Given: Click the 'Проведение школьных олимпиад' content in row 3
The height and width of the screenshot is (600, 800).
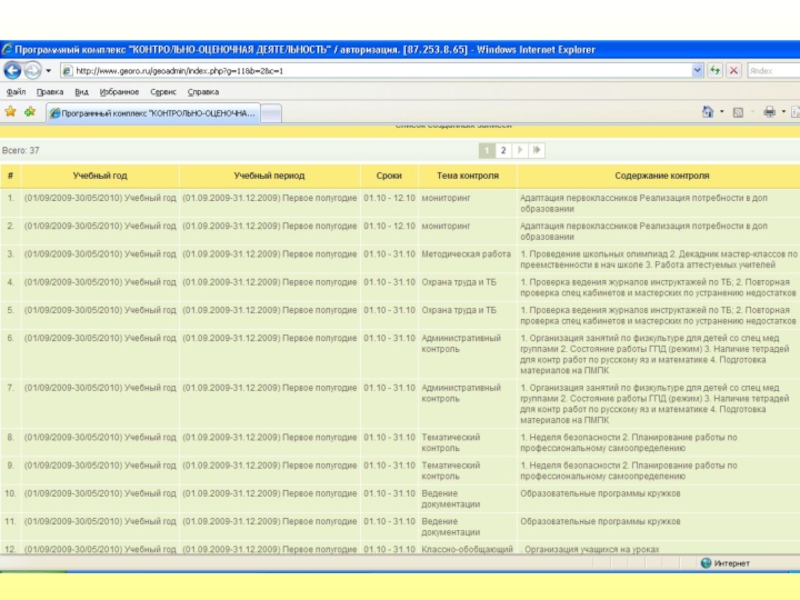Looking at the screenshot, I should (658, 259).
